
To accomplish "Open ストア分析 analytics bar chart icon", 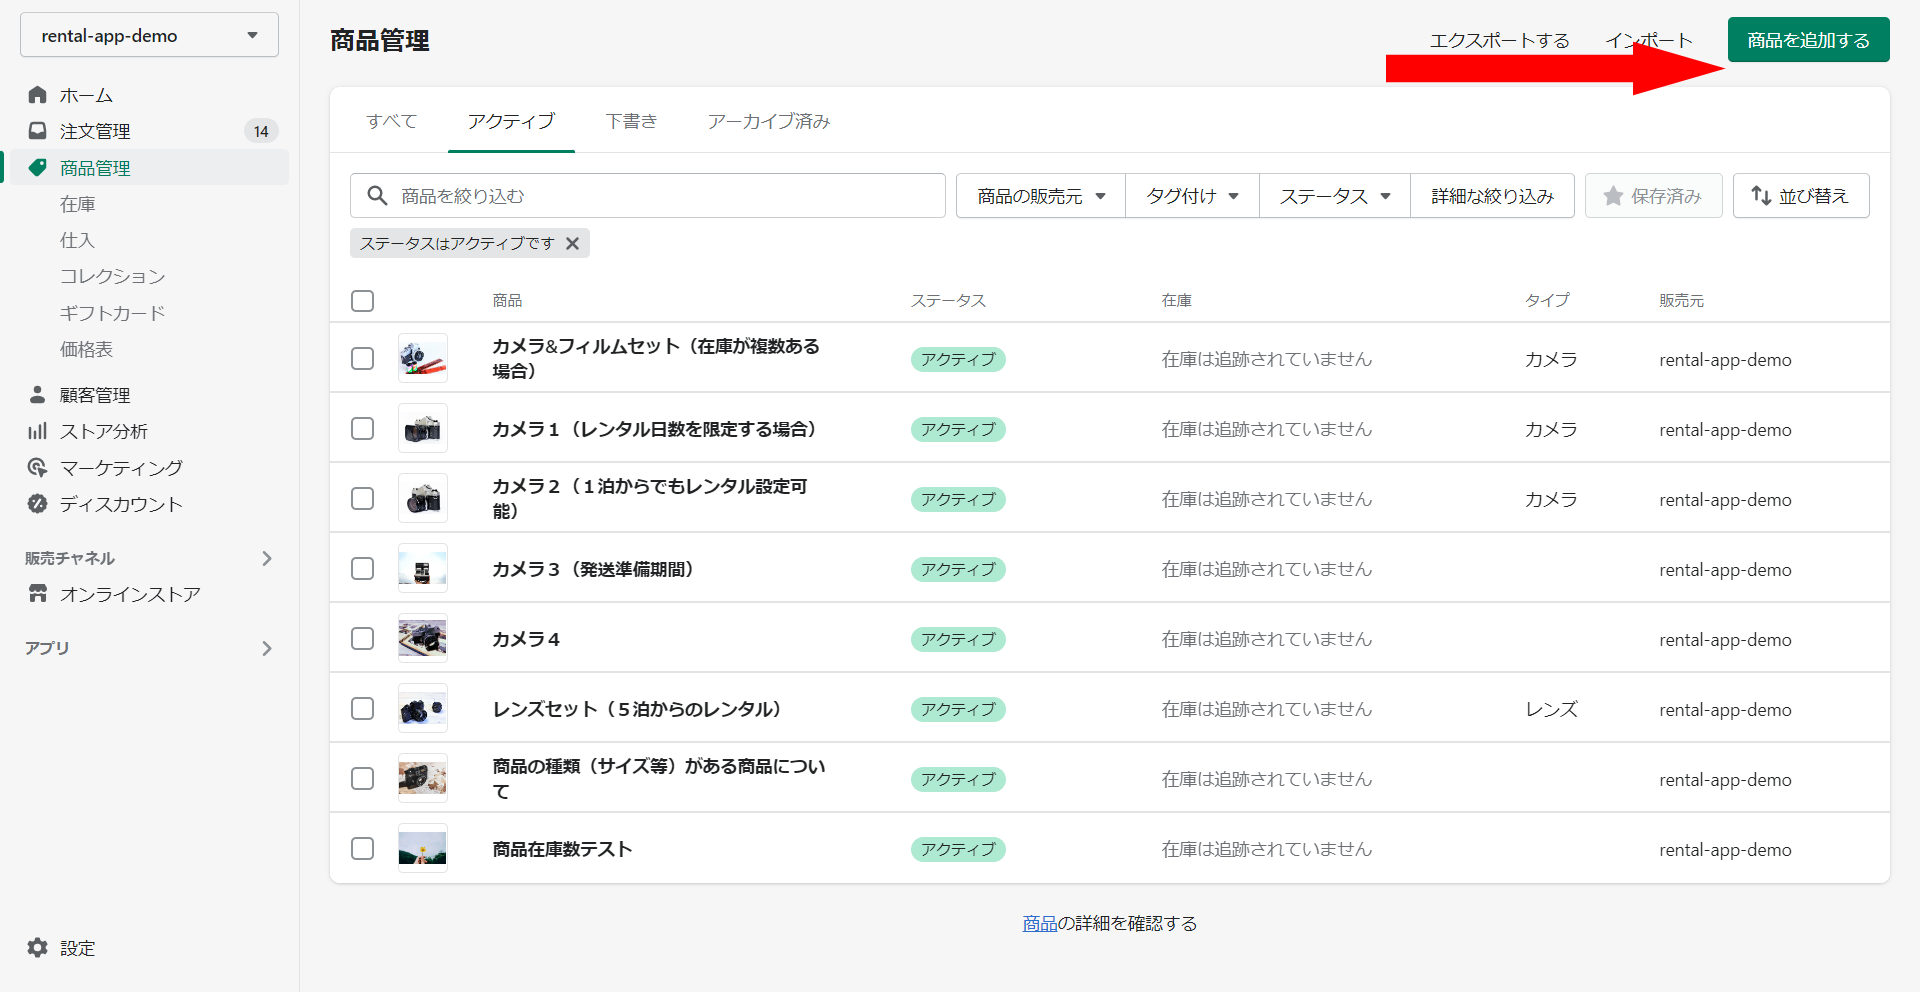I will pos(38,431).
